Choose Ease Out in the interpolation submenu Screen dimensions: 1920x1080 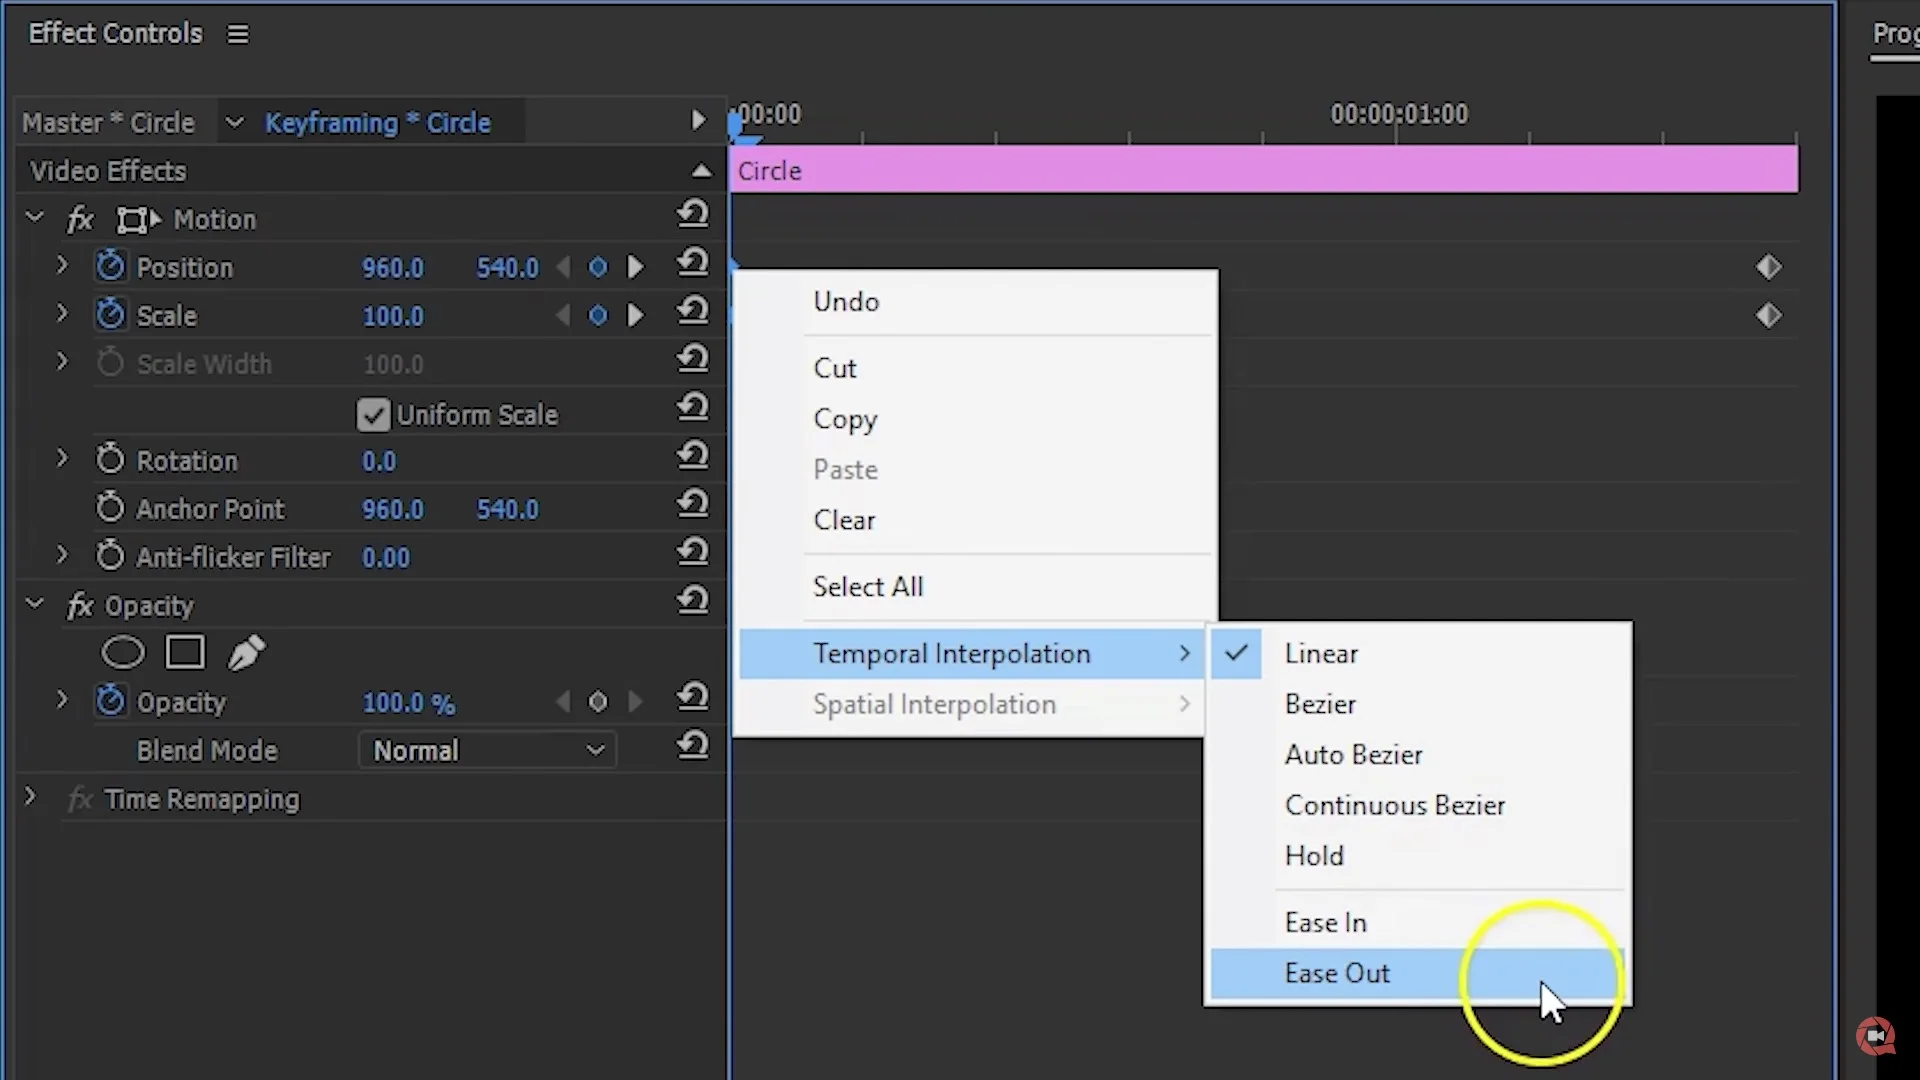[1337, 973]
